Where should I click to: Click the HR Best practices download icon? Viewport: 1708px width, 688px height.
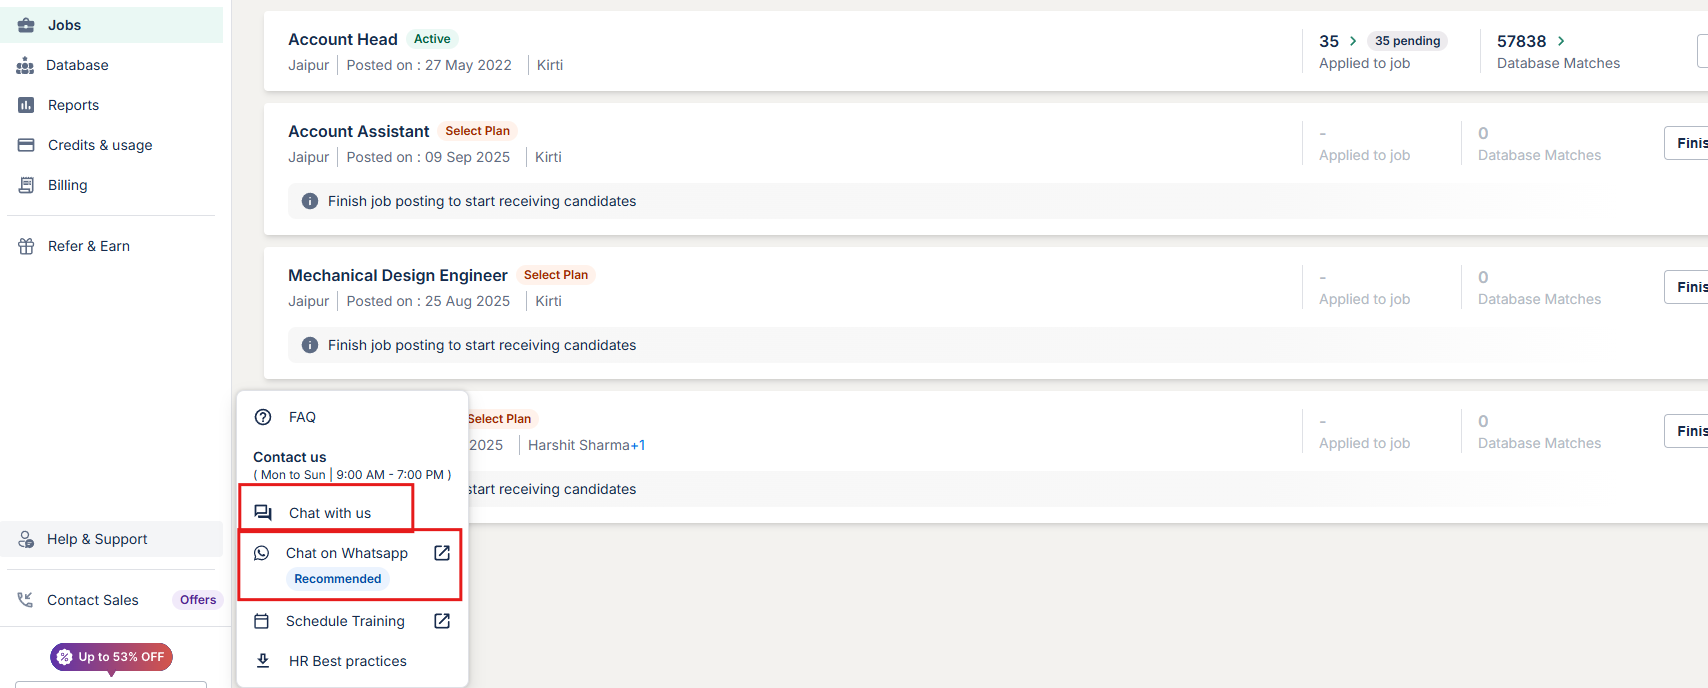click(263, 661)
